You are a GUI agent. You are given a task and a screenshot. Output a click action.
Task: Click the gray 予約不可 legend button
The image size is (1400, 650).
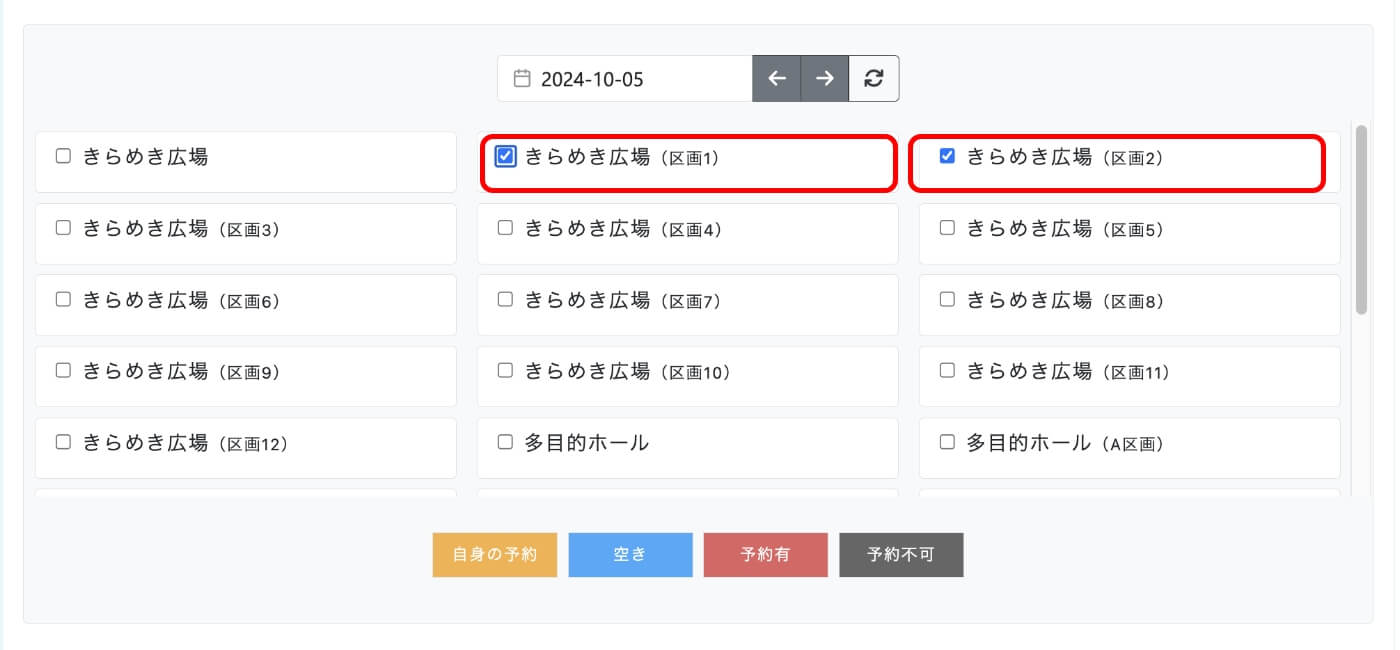901,554
